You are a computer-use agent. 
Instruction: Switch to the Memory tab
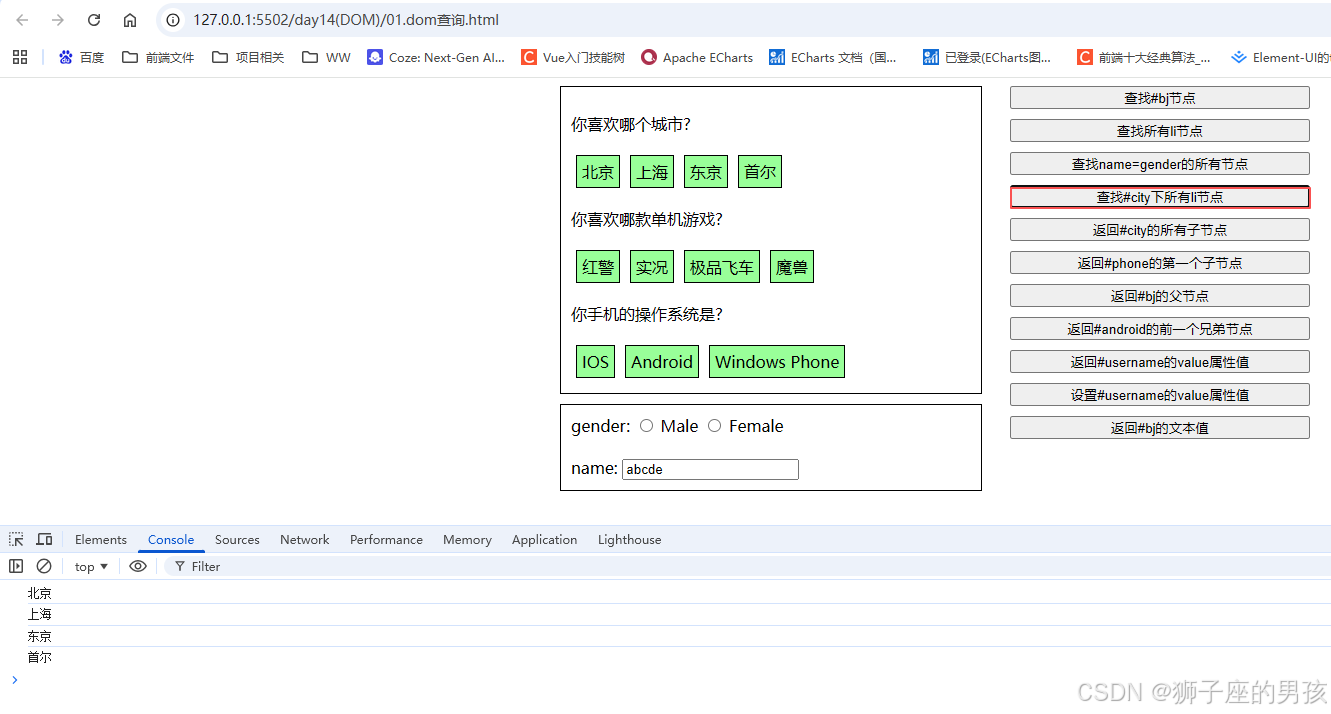tap(467, 539)
